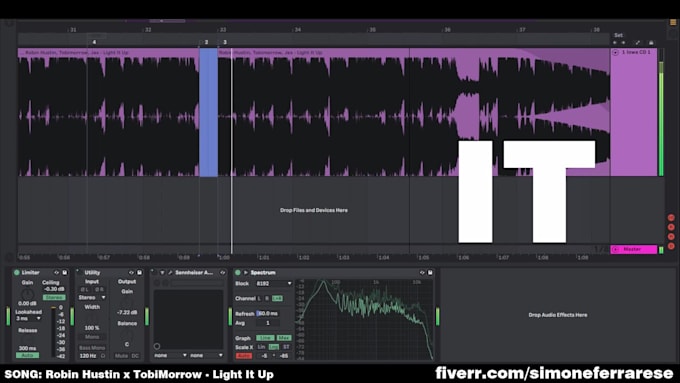Click the 1 Iowa CD 1 track name
The image size is (680, 383).
coord(636,52)
